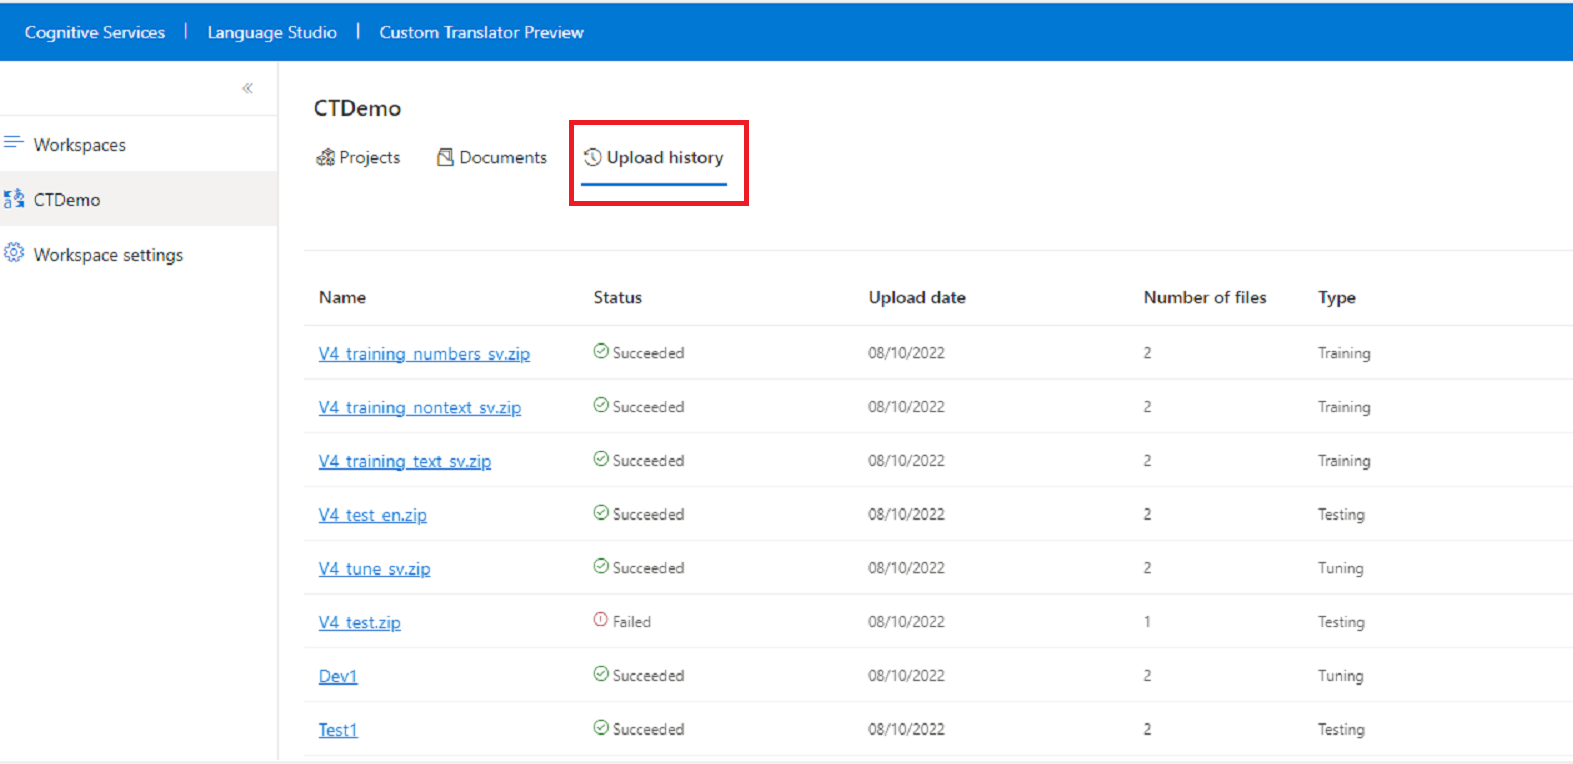The image size is (1573, 764).
Task: Click Failed status text for V4_test.zip
Action: 632,622
